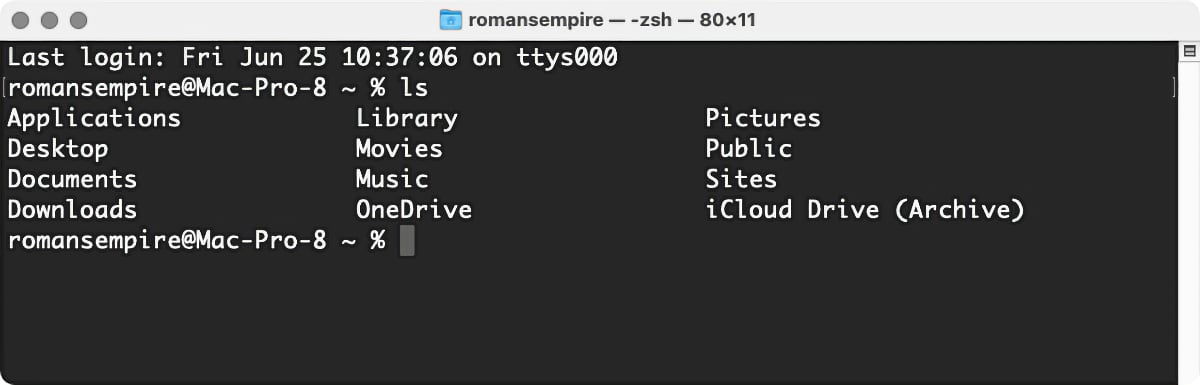Image resolution: width=1200 pixels, height=385 pixels.
Task: Click the 'Downloads' entry in listing
Action: (x=72, y=210)
